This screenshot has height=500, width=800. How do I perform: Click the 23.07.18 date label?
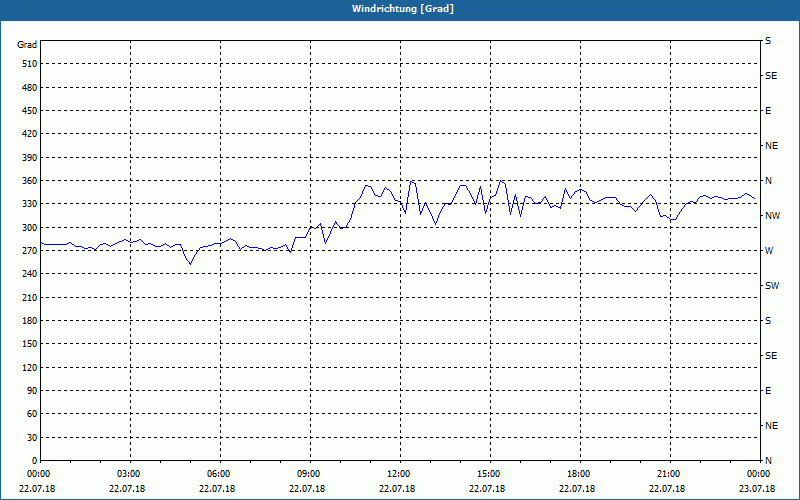(757, 489)
